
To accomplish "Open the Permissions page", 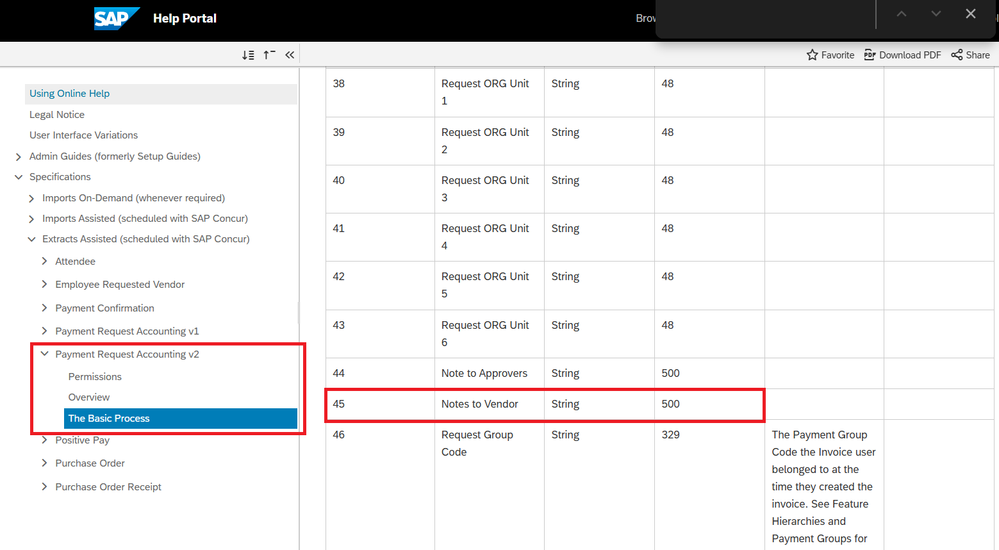I will (x=95, y=377).
